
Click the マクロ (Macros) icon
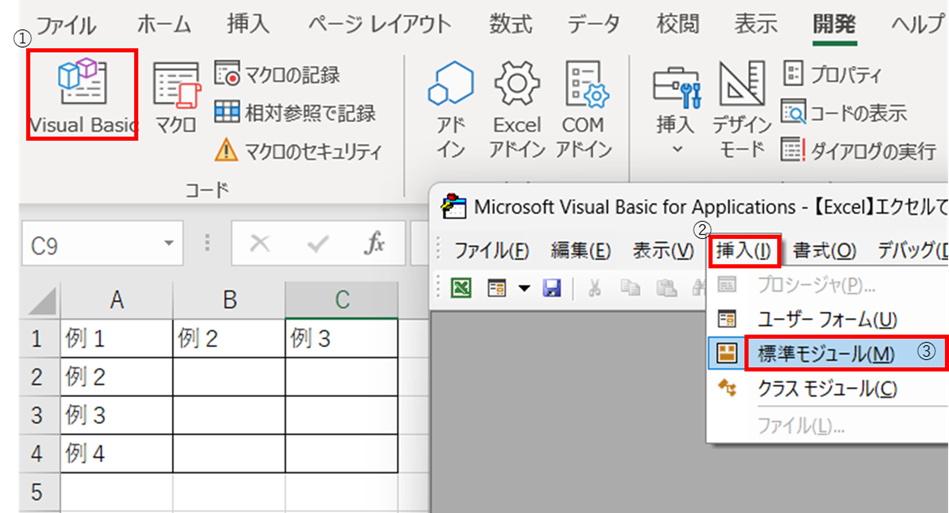click(176, 98)
